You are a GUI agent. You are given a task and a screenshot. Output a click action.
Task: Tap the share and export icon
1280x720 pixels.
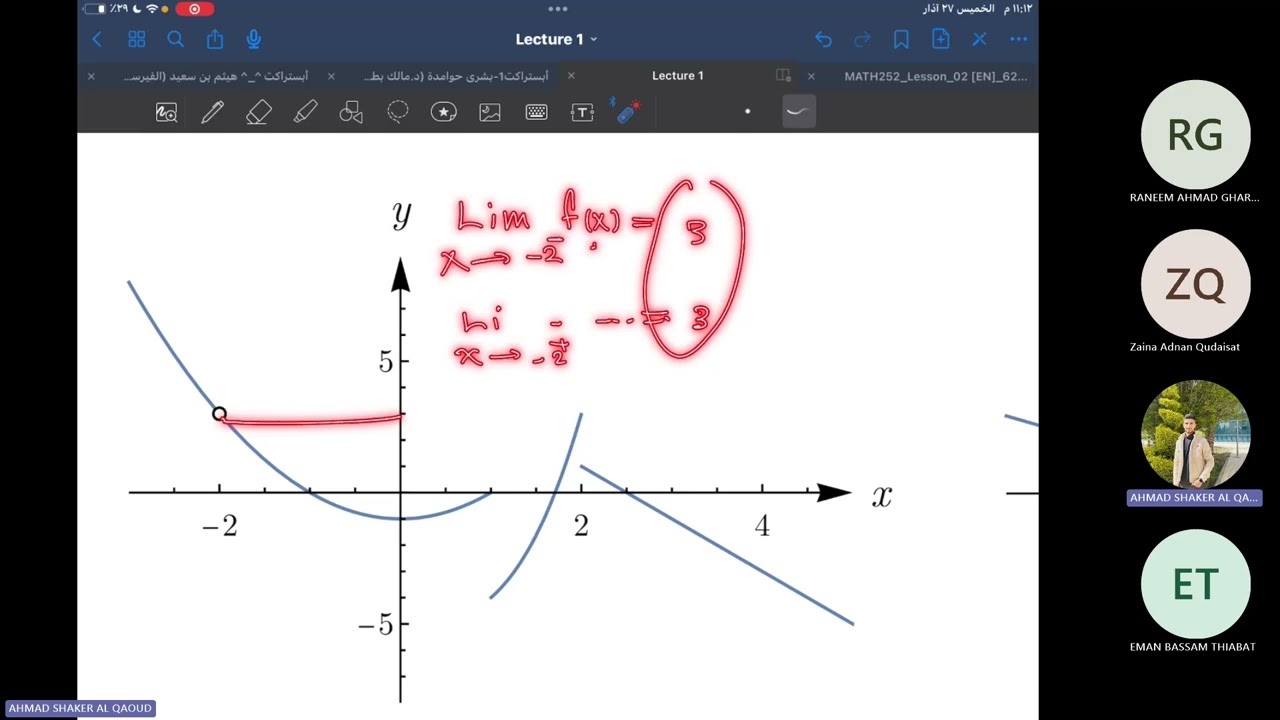(x=215, y=39)
